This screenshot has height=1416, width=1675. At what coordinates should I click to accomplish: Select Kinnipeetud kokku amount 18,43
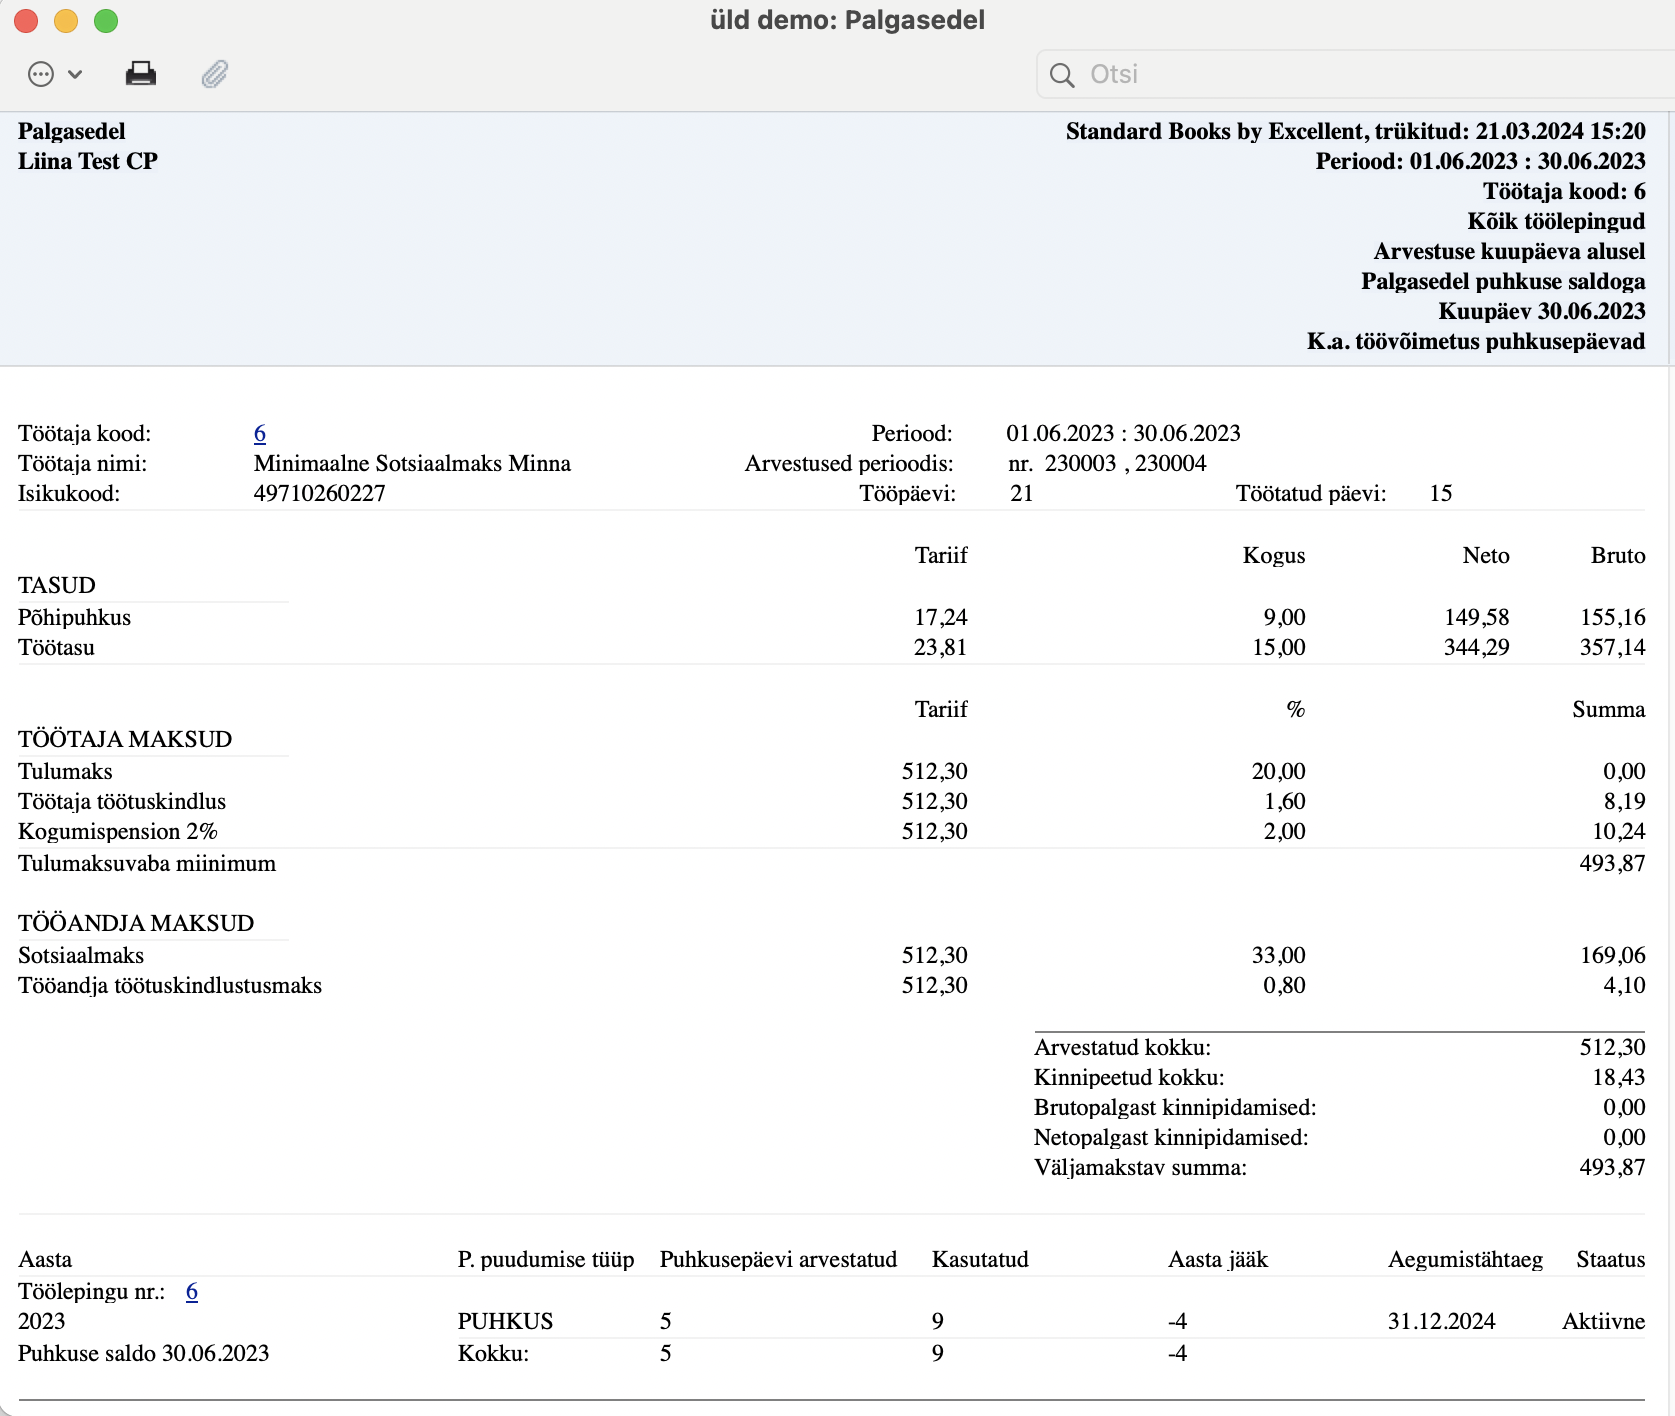[1619, 1077]
